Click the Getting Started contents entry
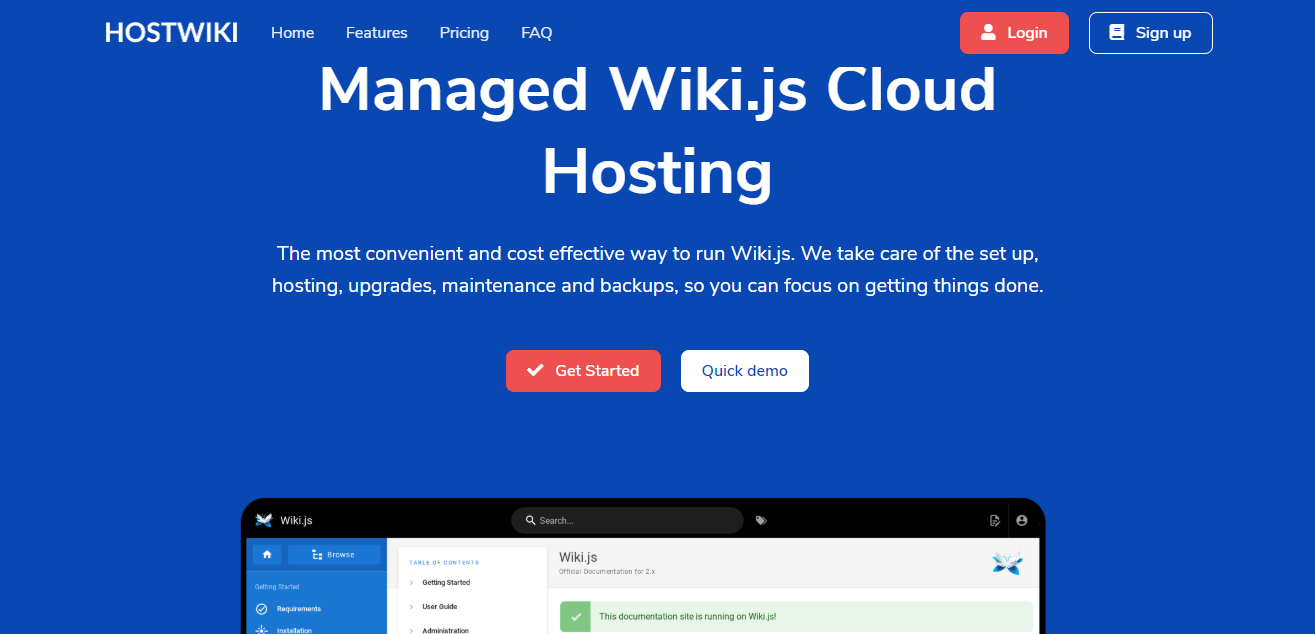1315x634 pixels. 446,582
